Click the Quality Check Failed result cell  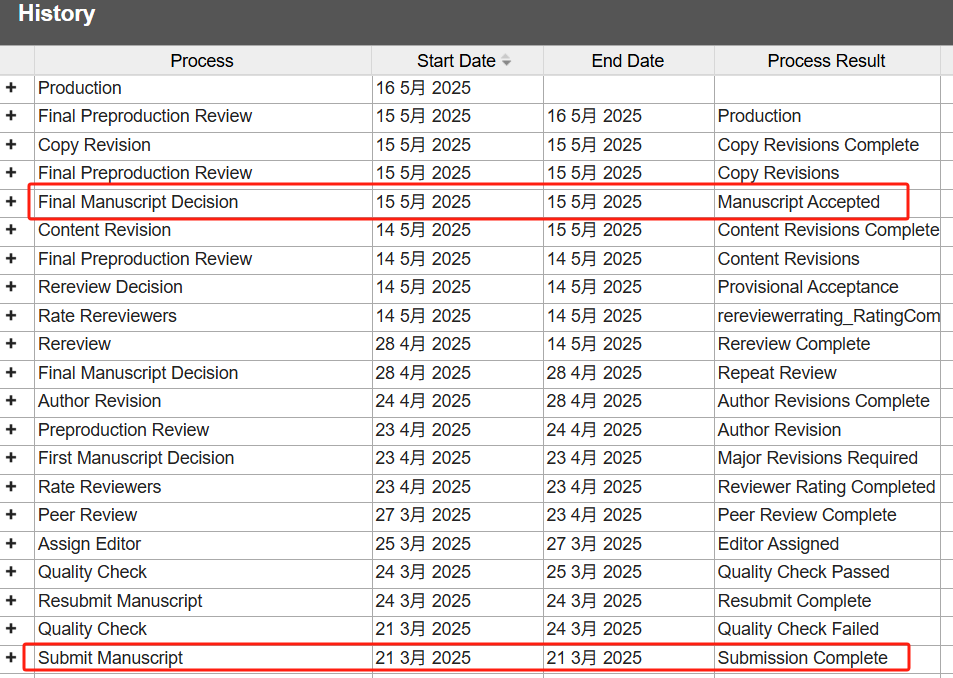pyautogui.click(x=798, y=629)
